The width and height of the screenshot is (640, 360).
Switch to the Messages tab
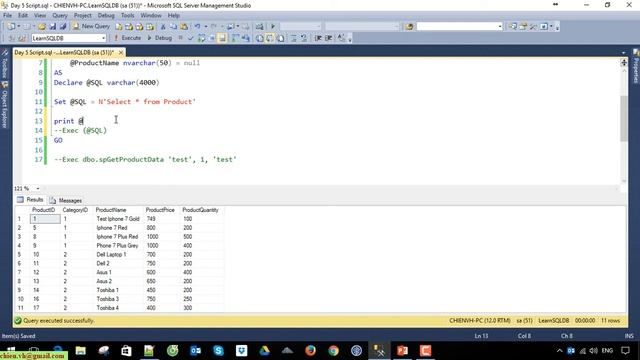pyautogui.click(x=66, y=200)
